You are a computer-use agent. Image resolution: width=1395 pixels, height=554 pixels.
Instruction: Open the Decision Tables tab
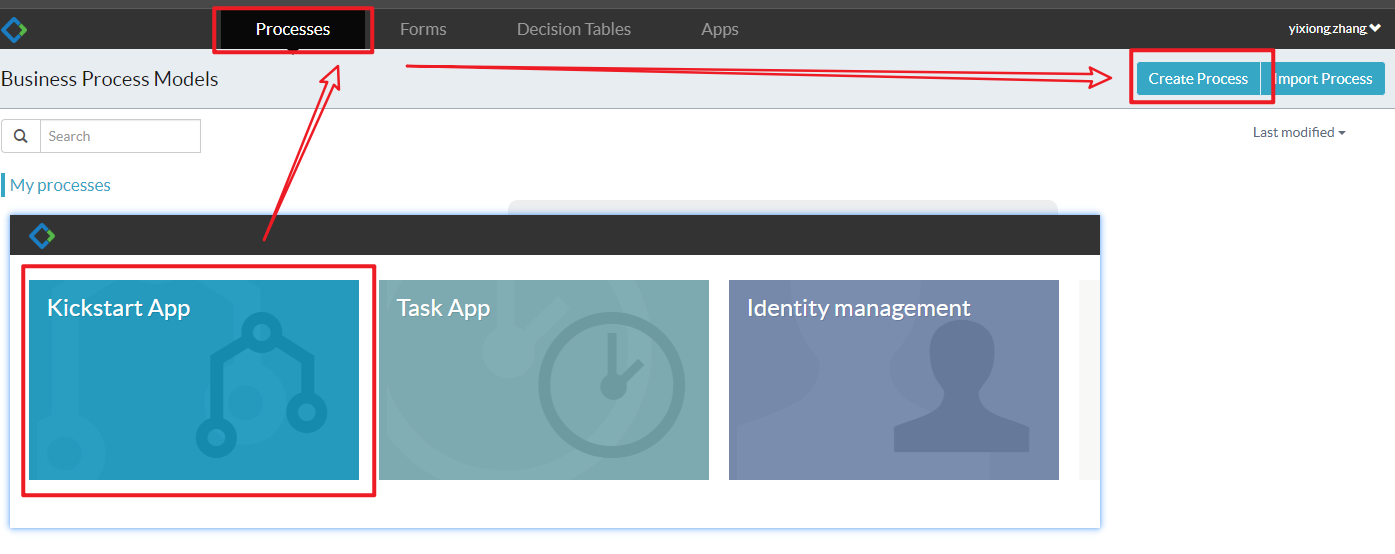(x=573, y=29)
